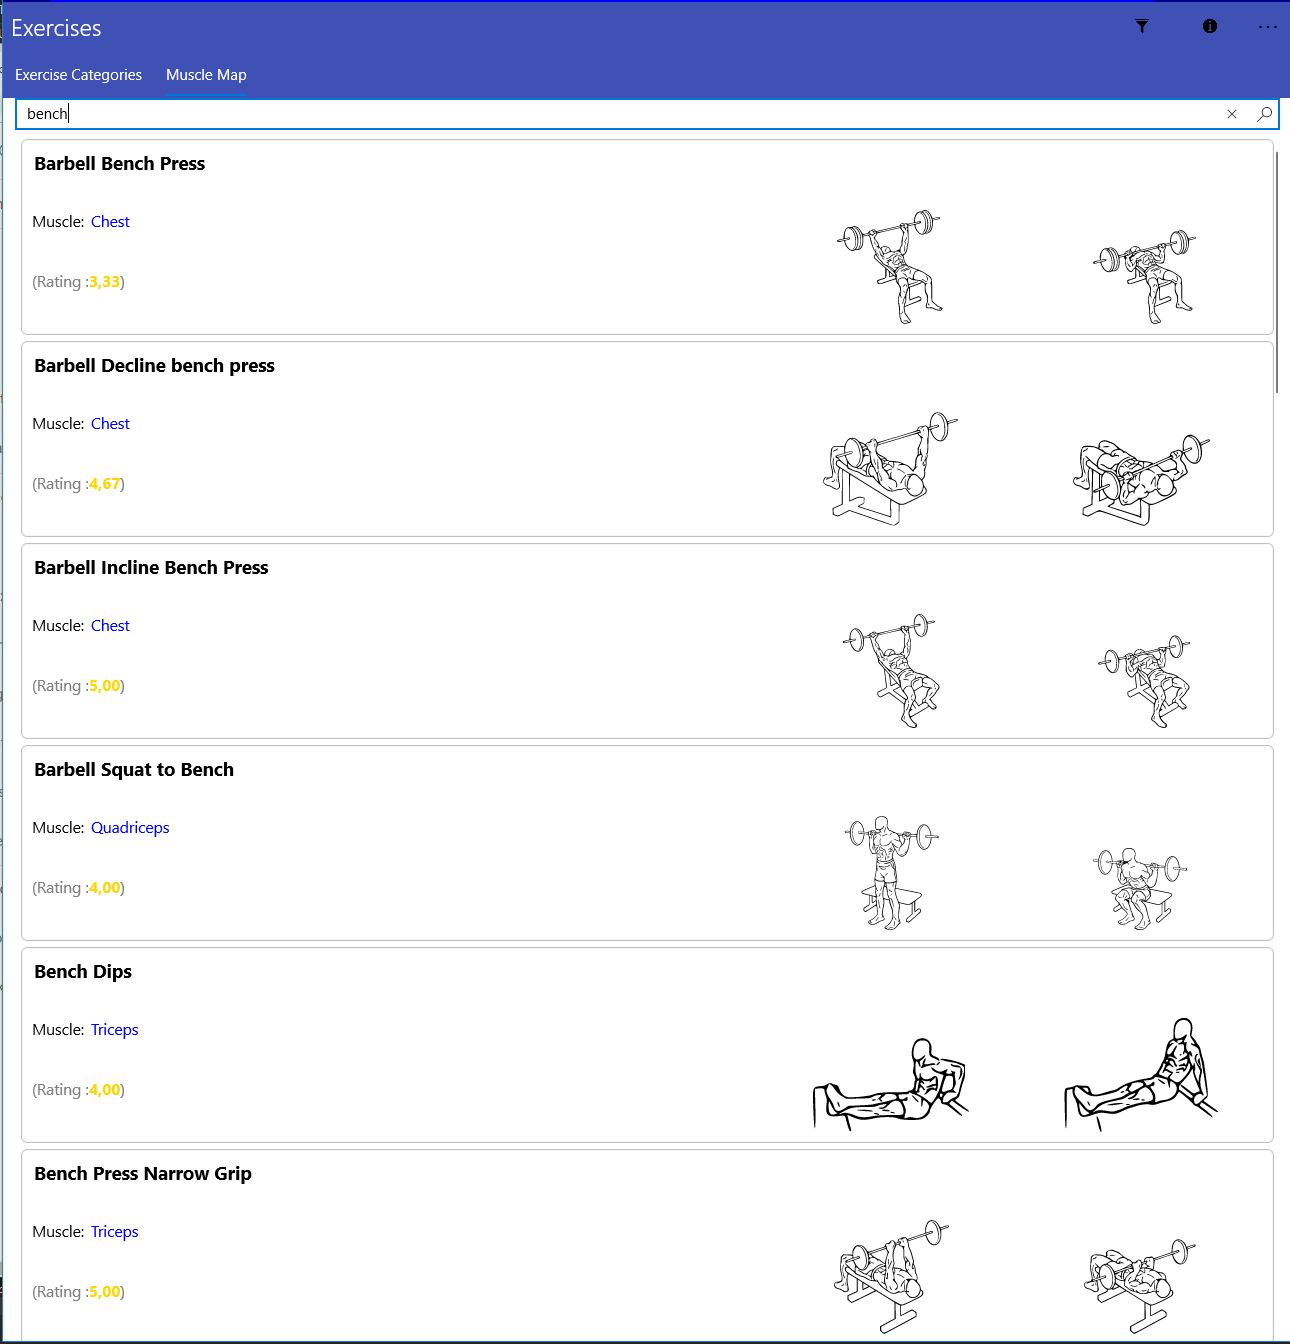Click first Bench Press Narrow Grip illustration

891,1276
